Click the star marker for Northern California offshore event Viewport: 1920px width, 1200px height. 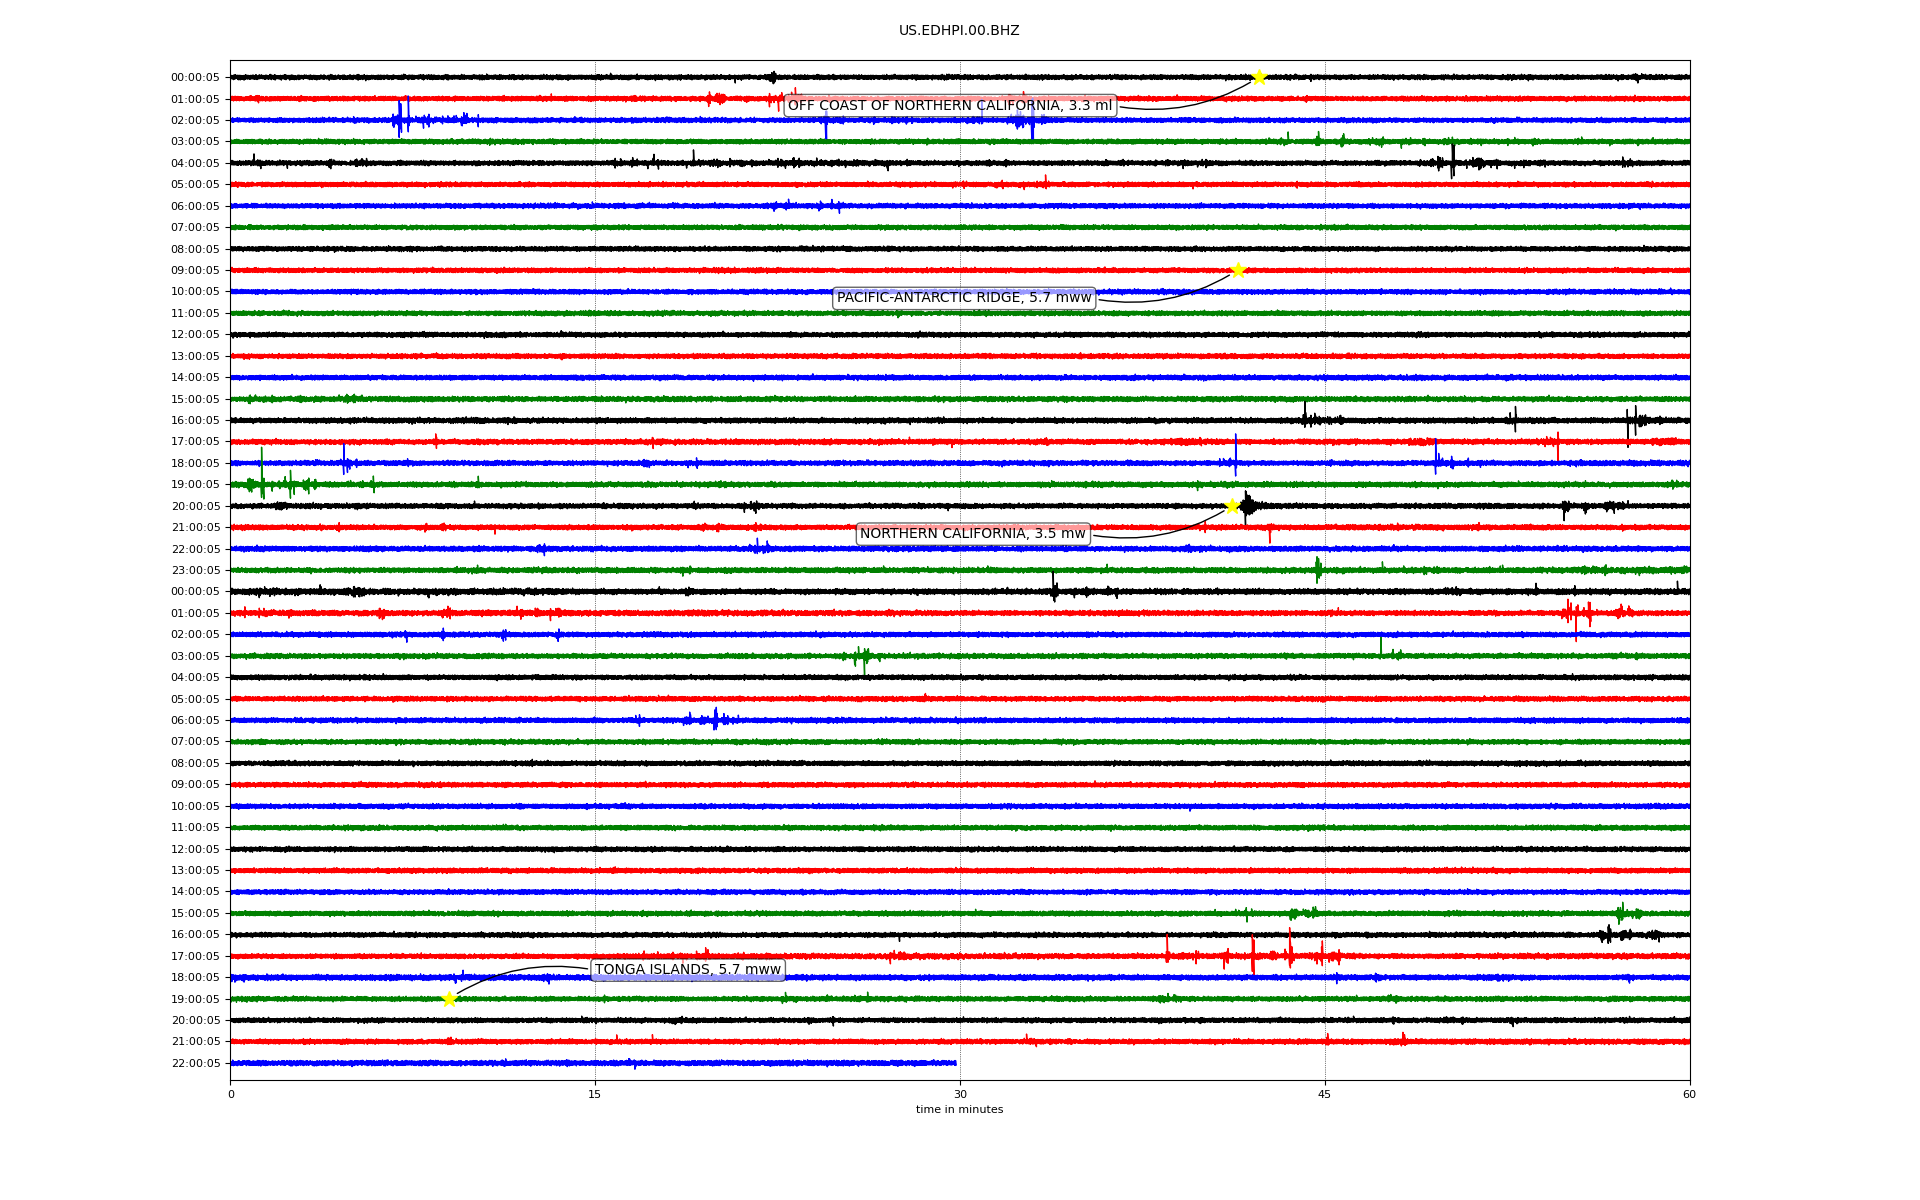(1259, 77)
